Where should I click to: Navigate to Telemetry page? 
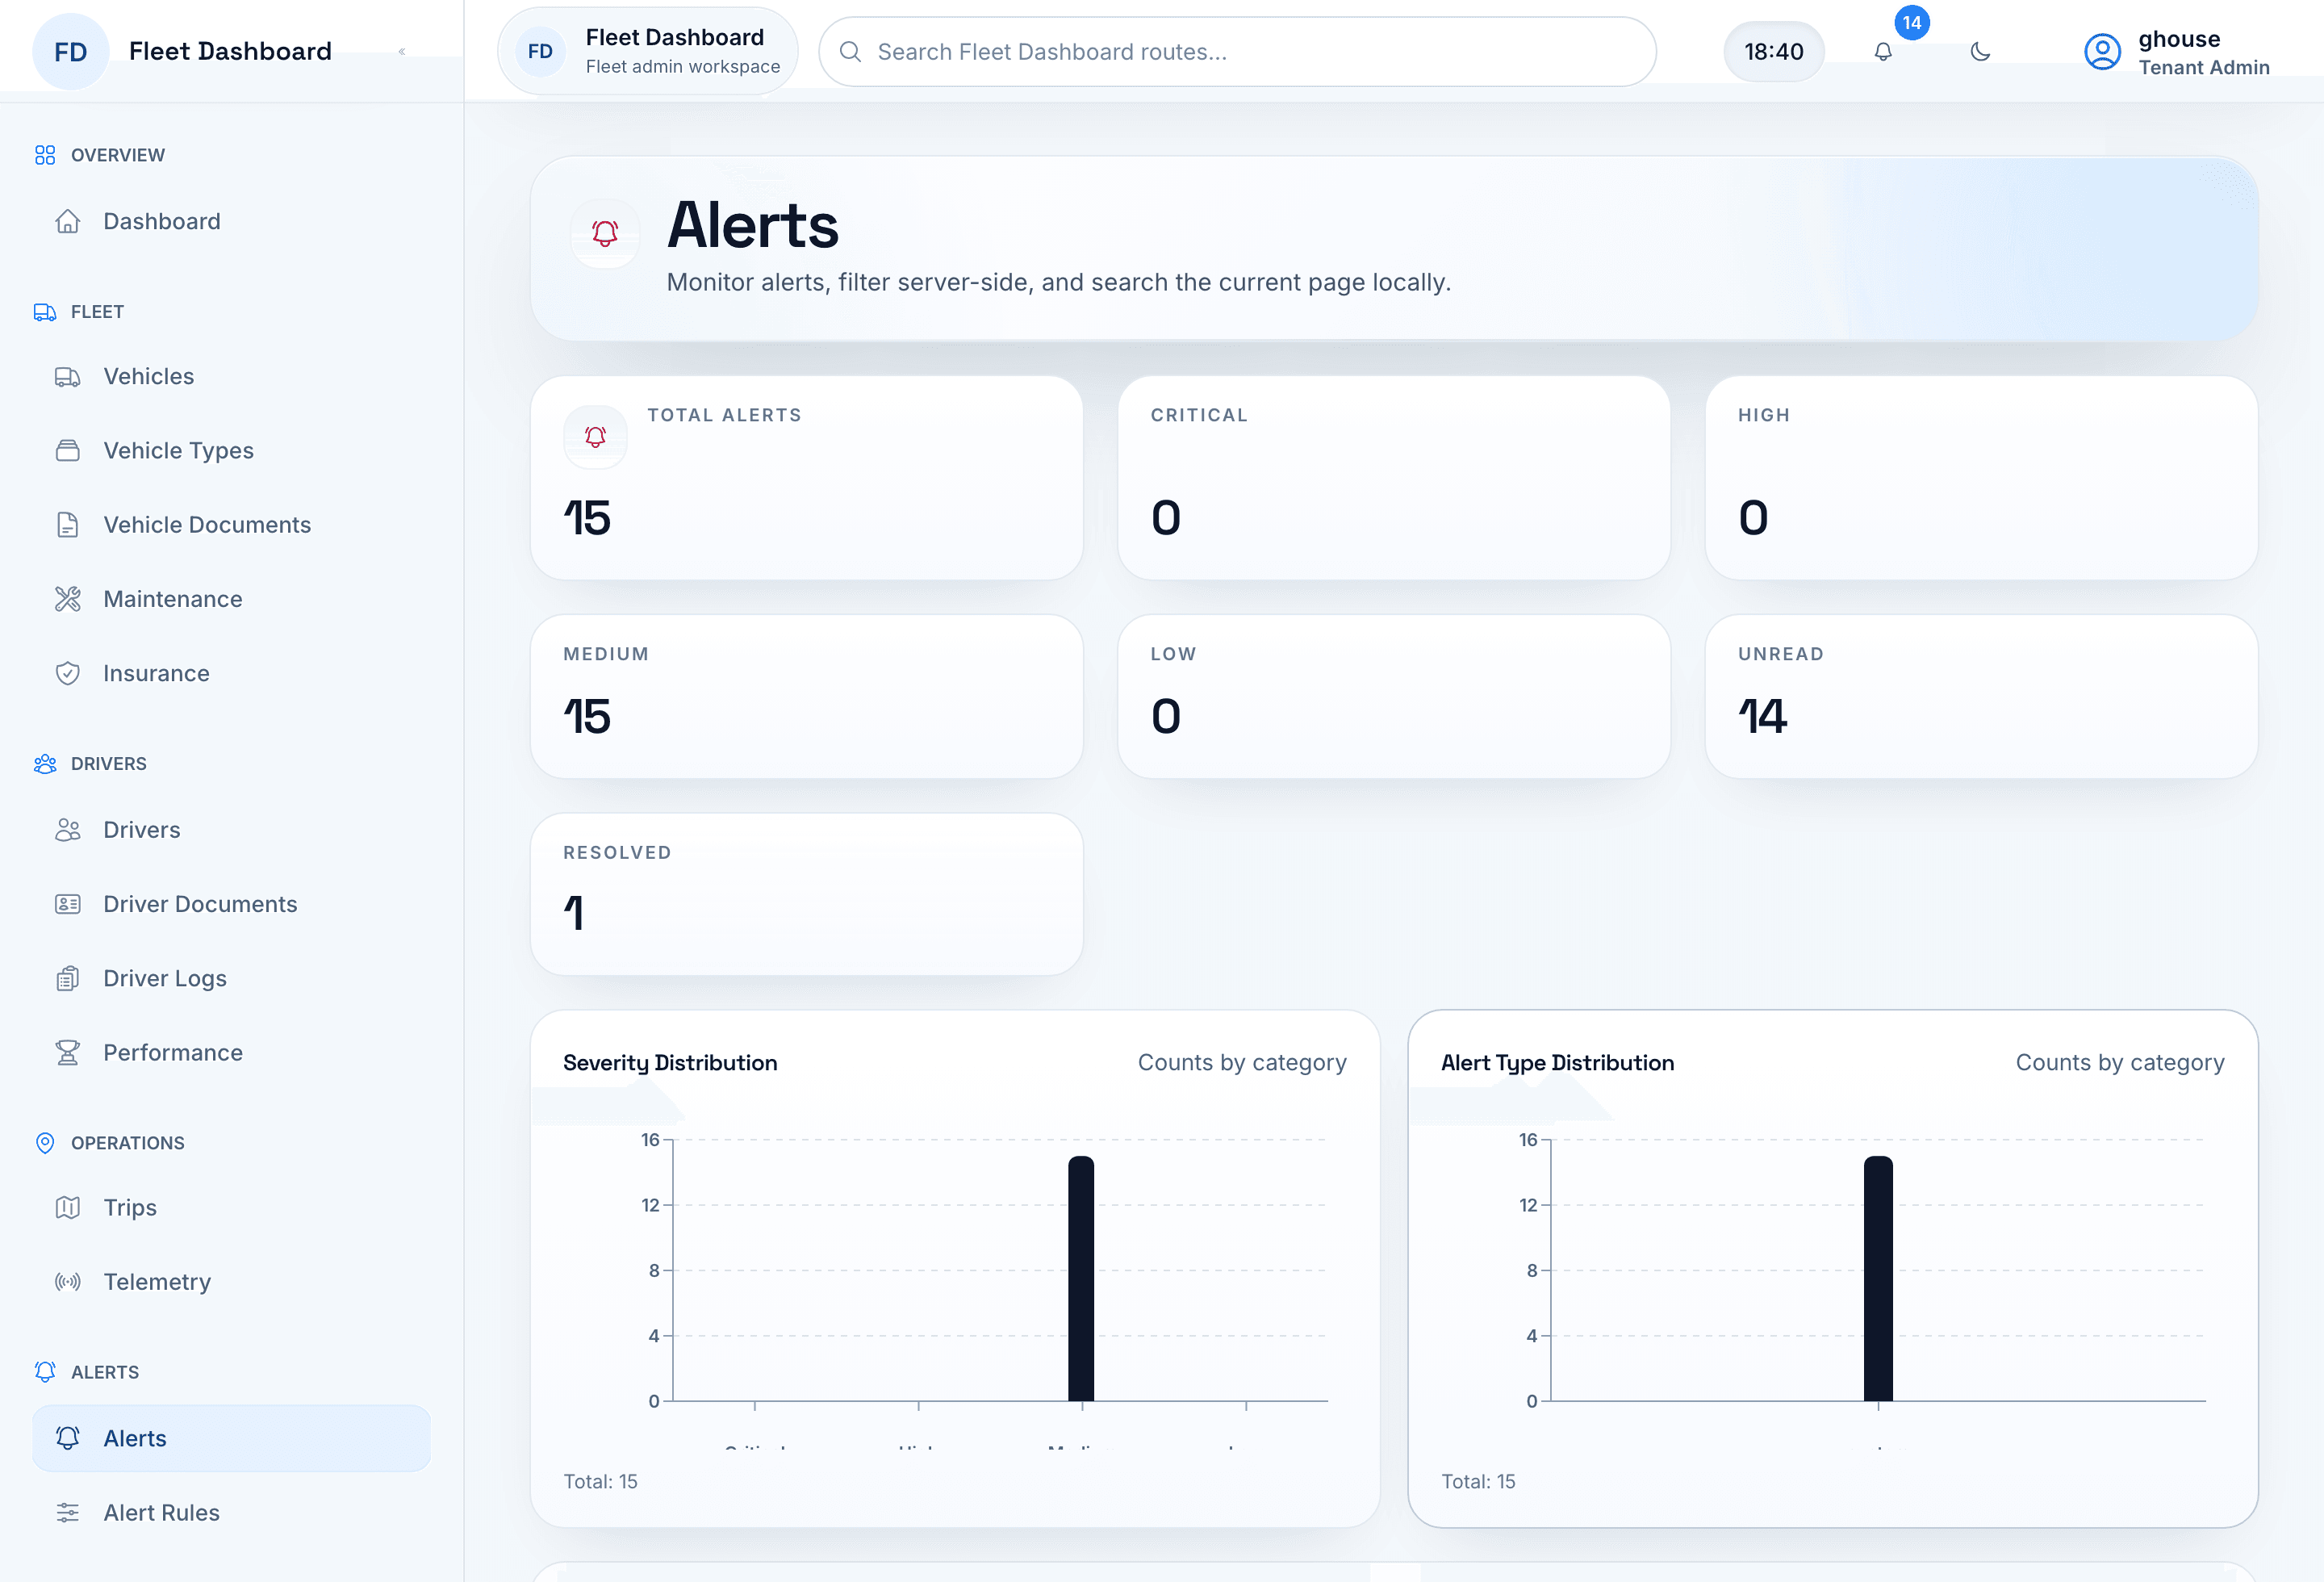click(231, 1281)
